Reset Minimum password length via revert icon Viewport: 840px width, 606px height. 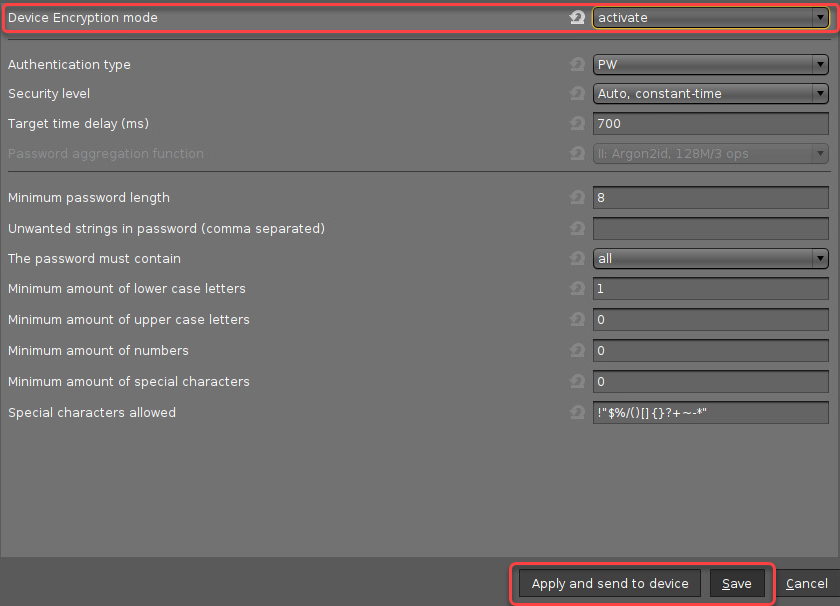pos(577,198)
